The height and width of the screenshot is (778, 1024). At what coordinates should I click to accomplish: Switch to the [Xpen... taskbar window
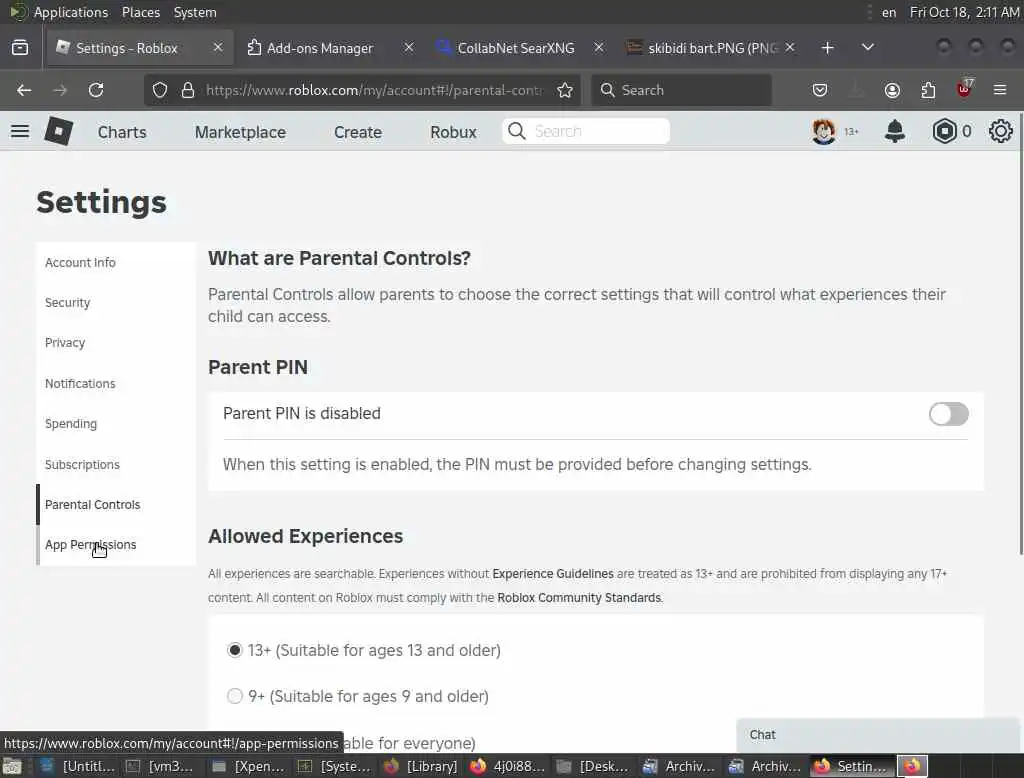(x=249, y=766)
